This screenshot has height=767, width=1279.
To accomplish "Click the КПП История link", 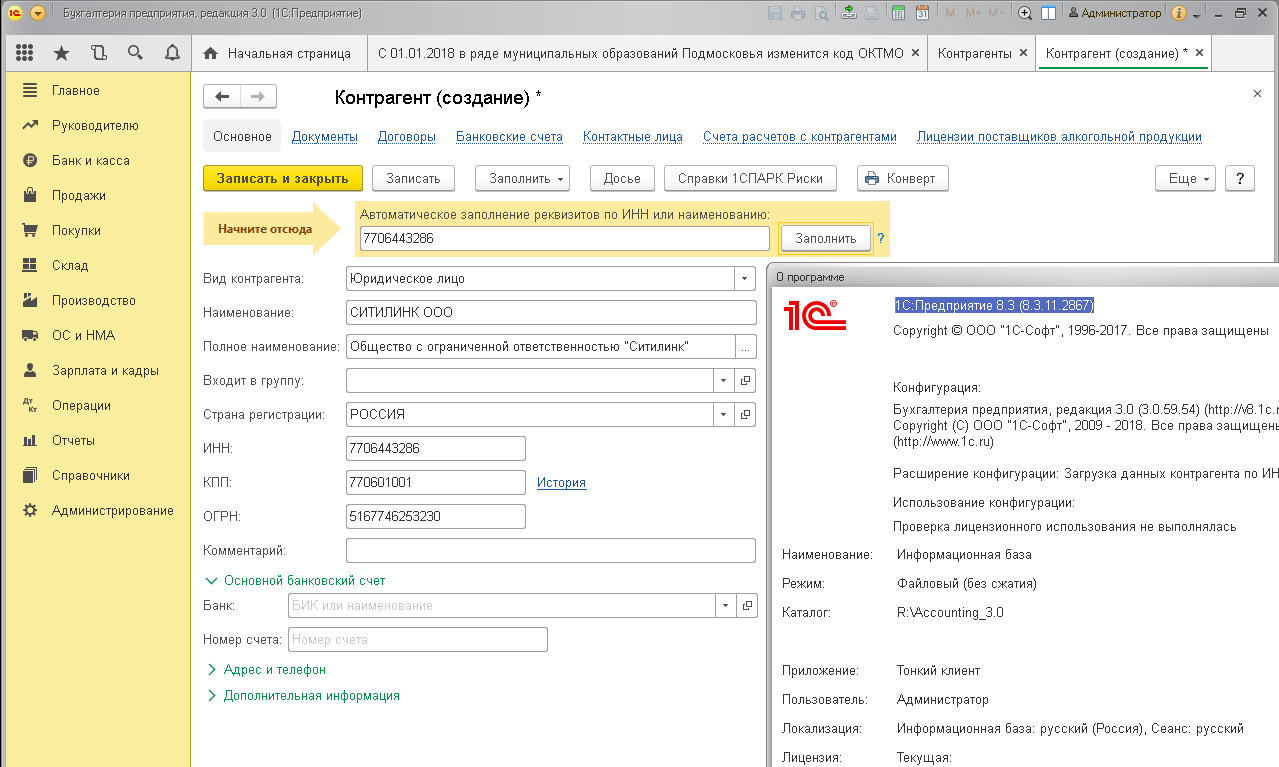I will pos(561,482).
